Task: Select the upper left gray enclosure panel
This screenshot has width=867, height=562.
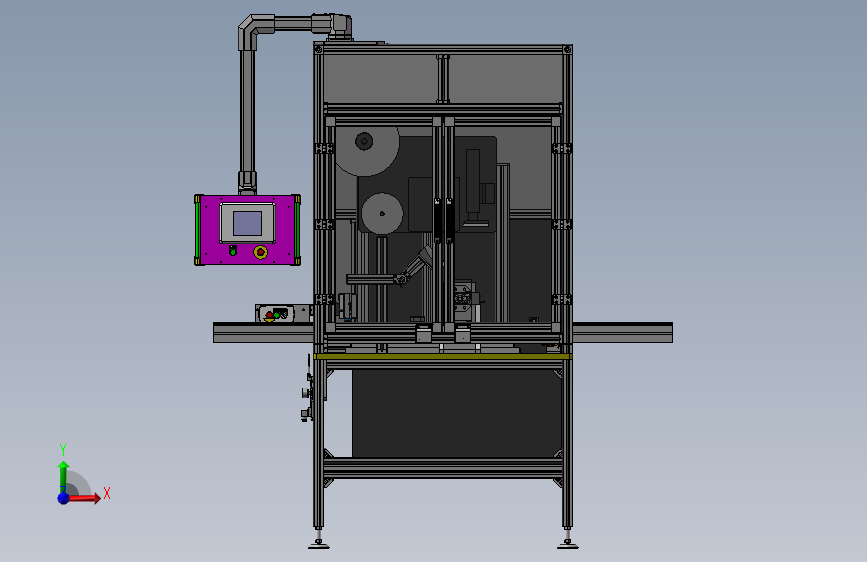Action: [x=380, y=78]
